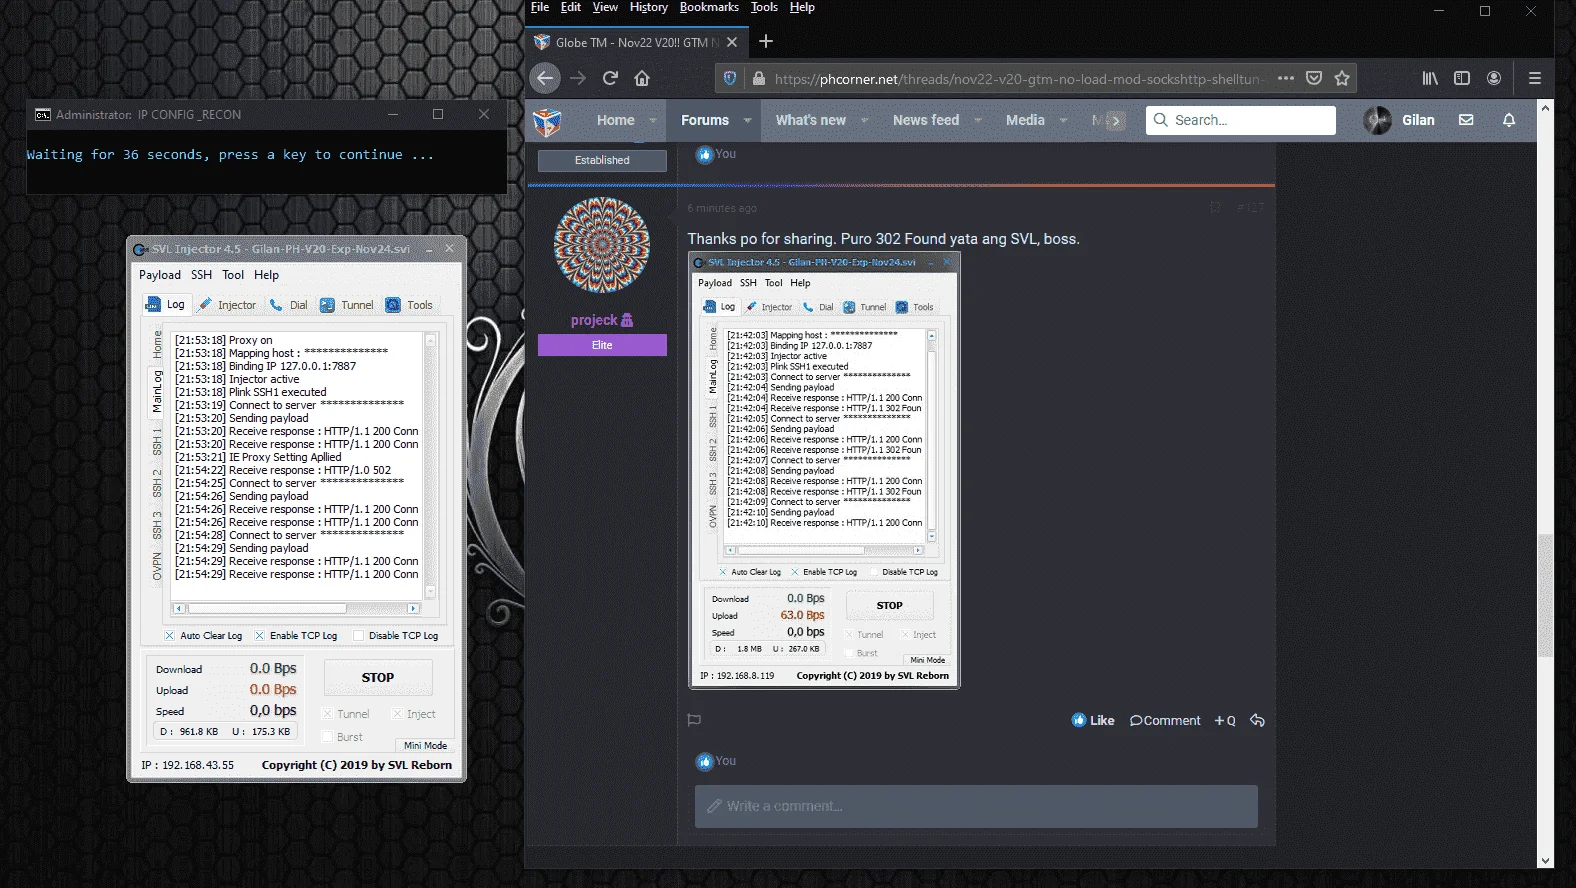Viewport: 1576px width, 888px height.
Task: Open Firefox Bookmarks menu
Action: pyautogui.click(x=709, y=7)
